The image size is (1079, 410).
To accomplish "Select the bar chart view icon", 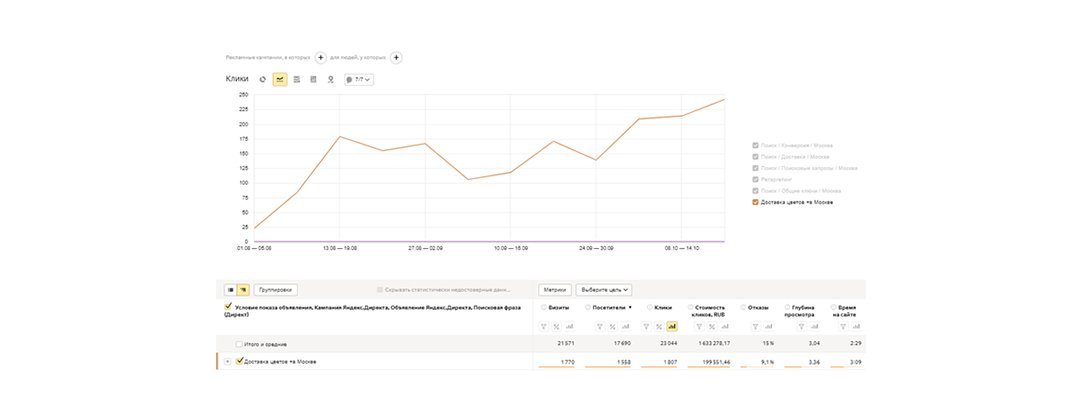I will (x=313, y=79).
